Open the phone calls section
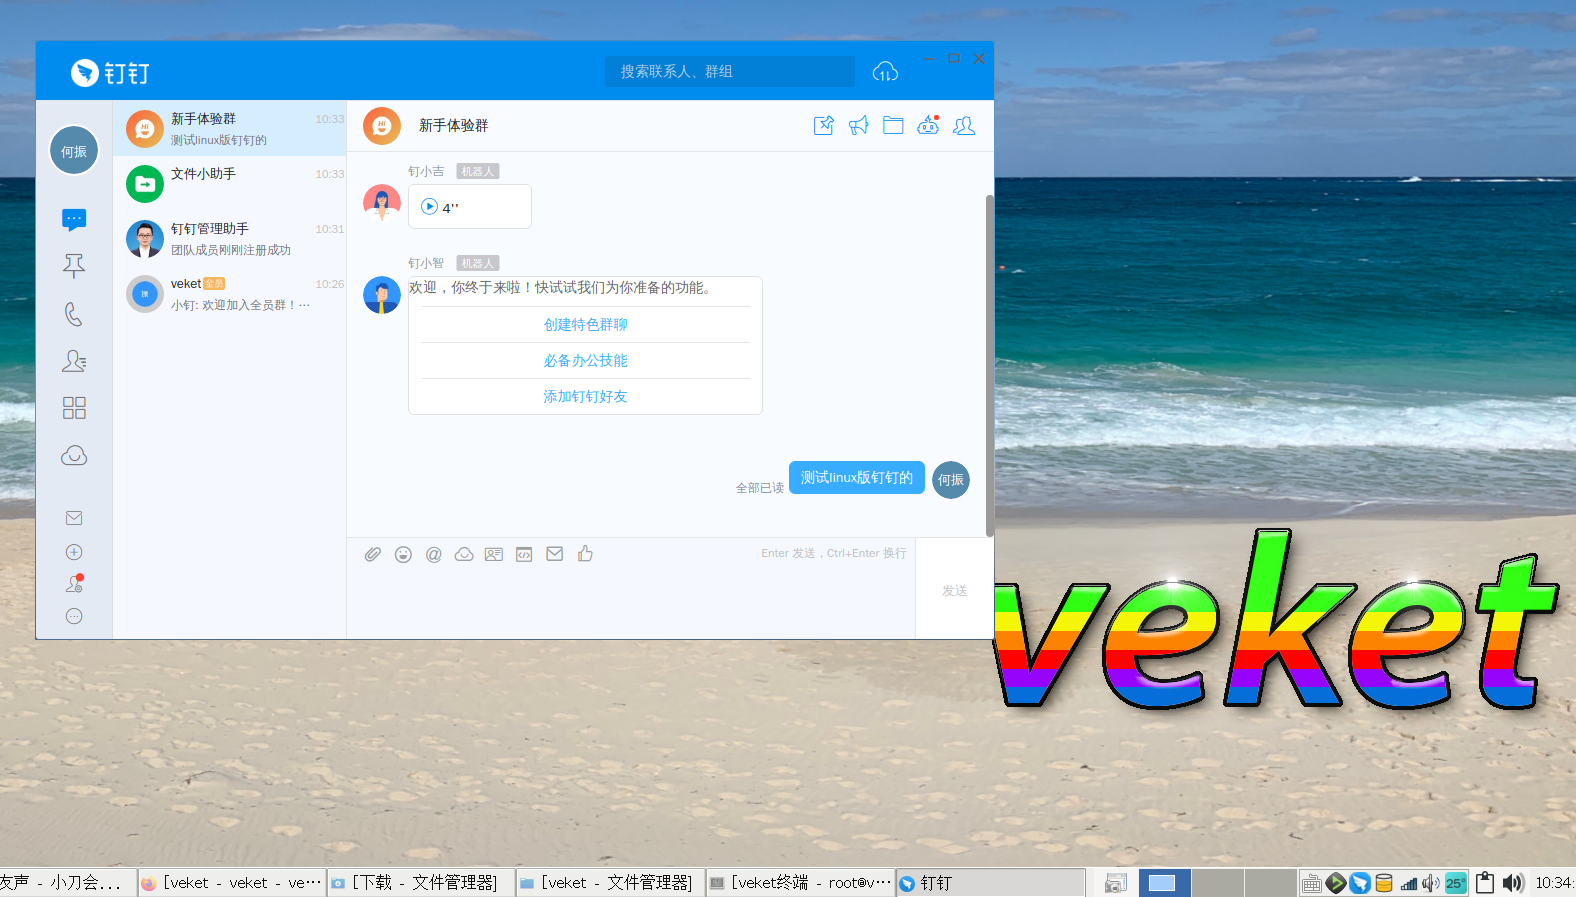1576x897 pixels. point(74,314)
